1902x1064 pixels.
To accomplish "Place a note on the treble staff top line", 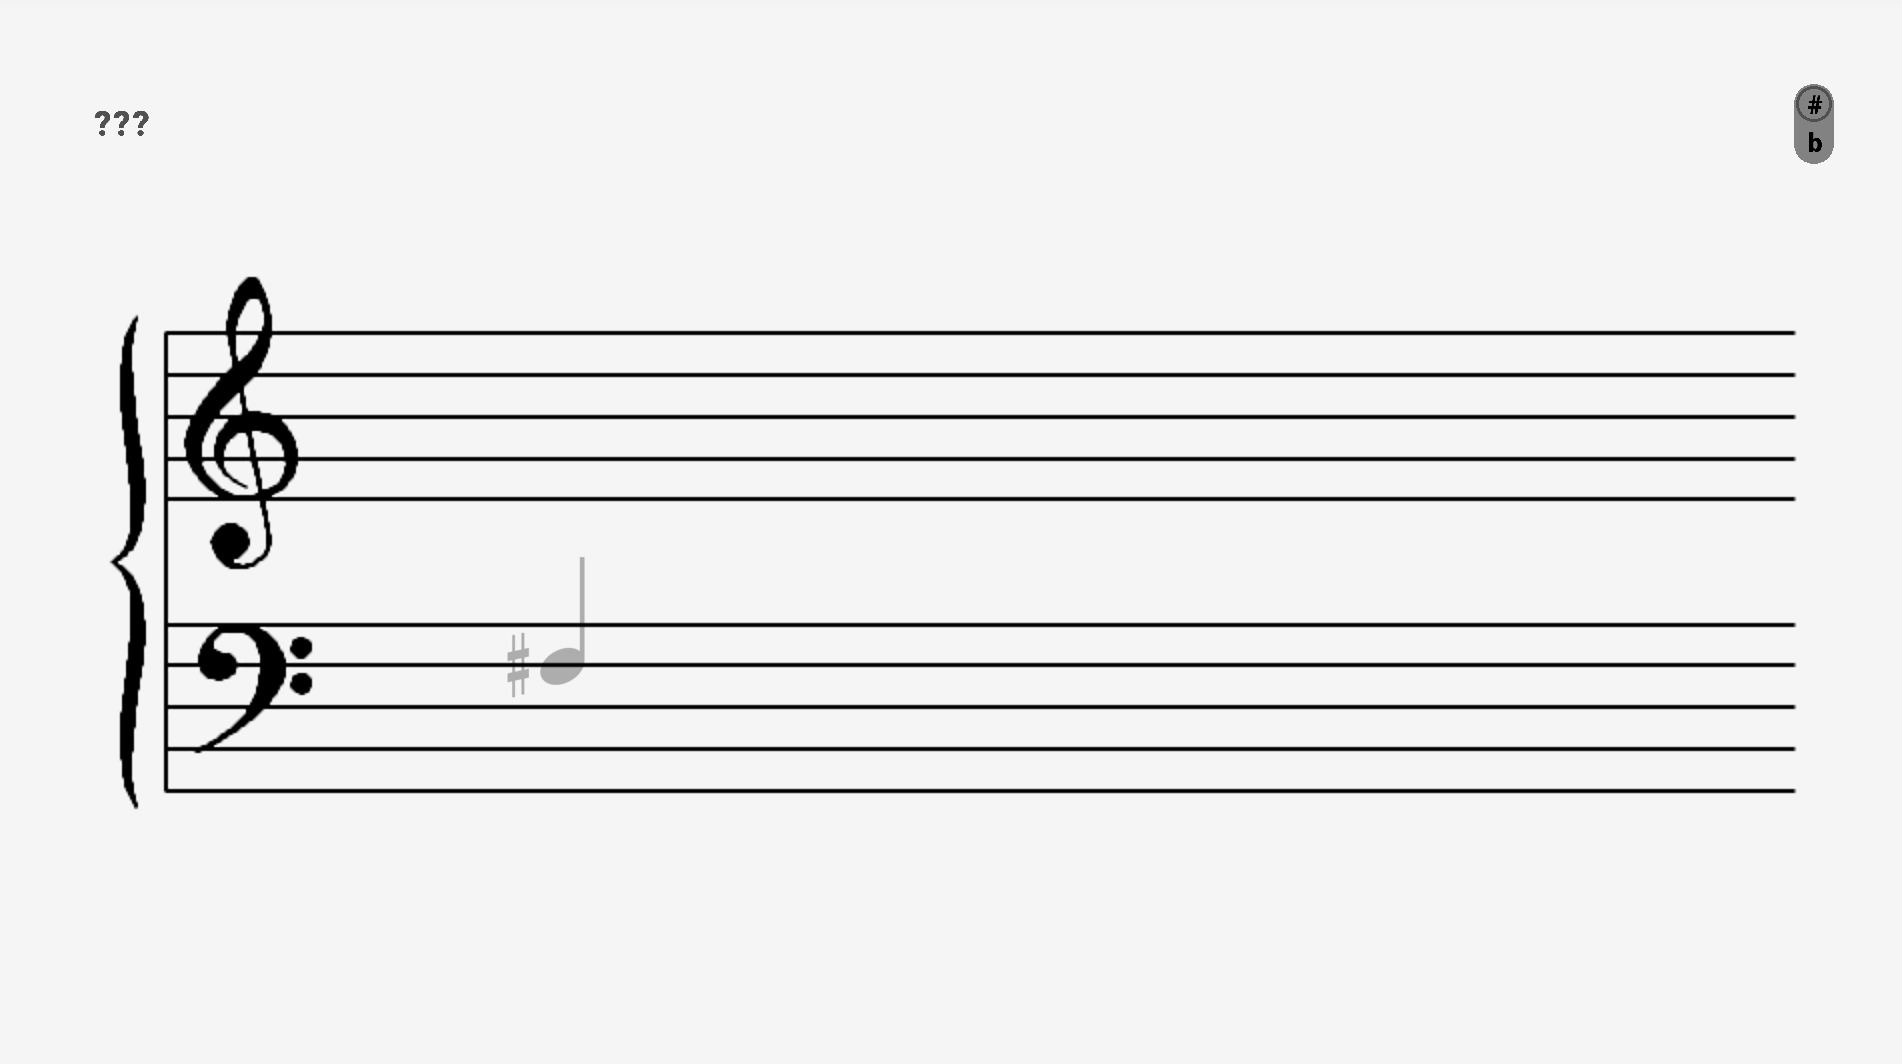I will click(x=980, y=332).
